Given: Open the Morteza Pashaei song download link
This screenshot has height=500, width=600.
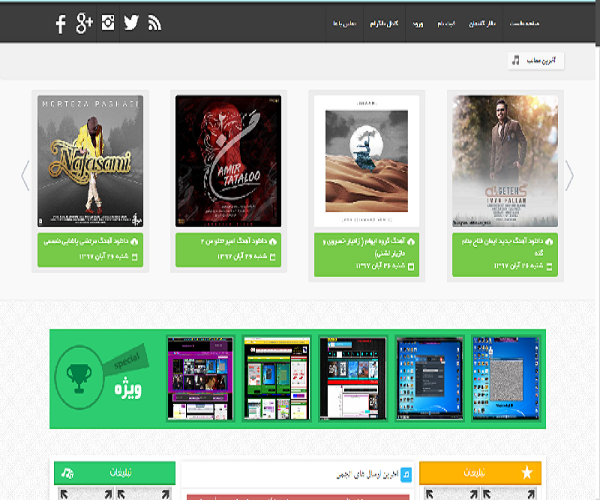Looking at the screenshot, I should tap(86, 241).
